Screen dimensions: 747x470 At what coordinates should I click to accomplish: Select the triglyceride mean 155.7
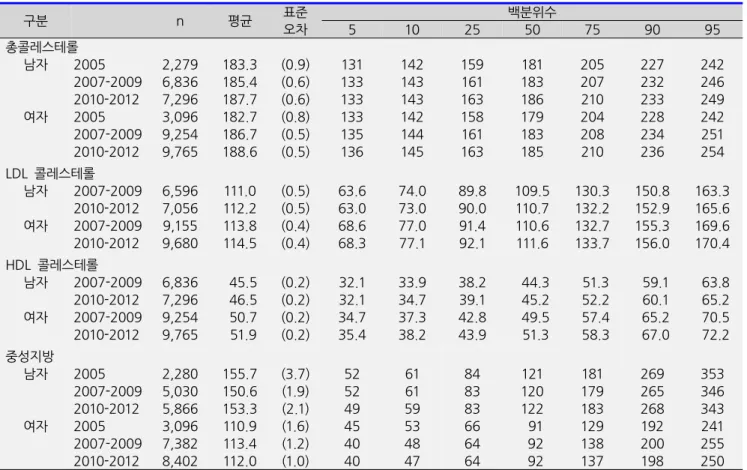(240, 374)
